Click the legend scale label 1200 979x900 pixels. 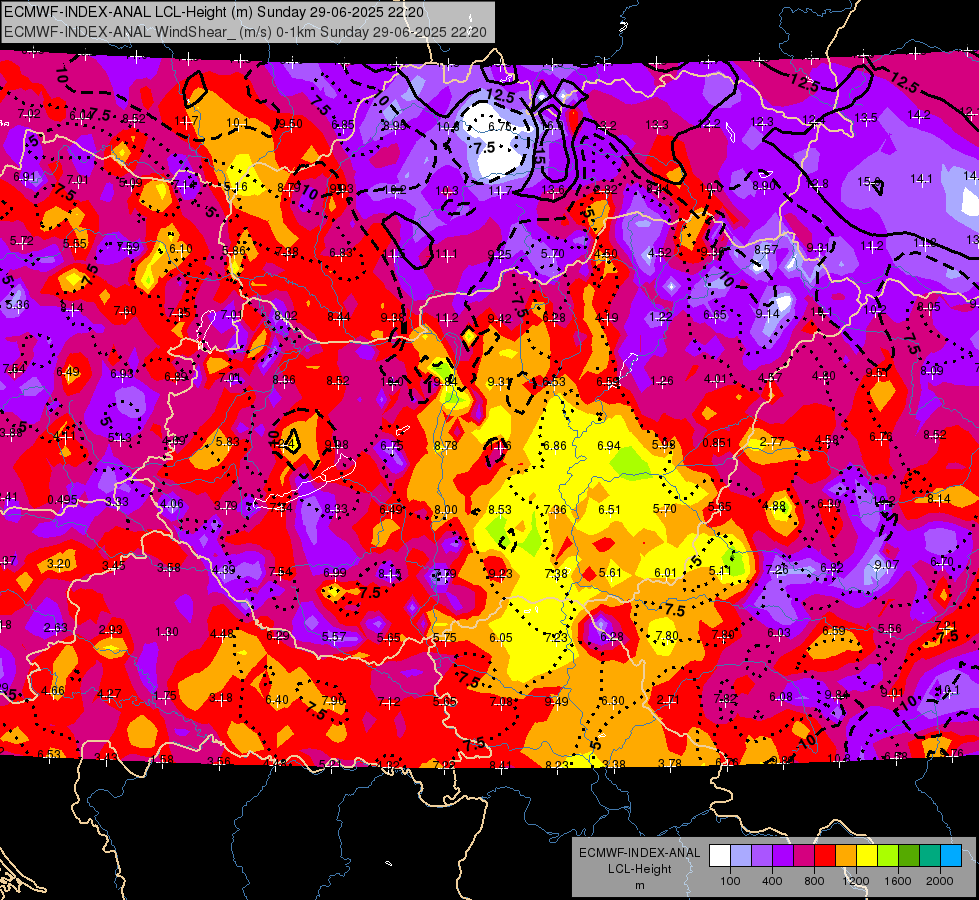coord(855,881)
